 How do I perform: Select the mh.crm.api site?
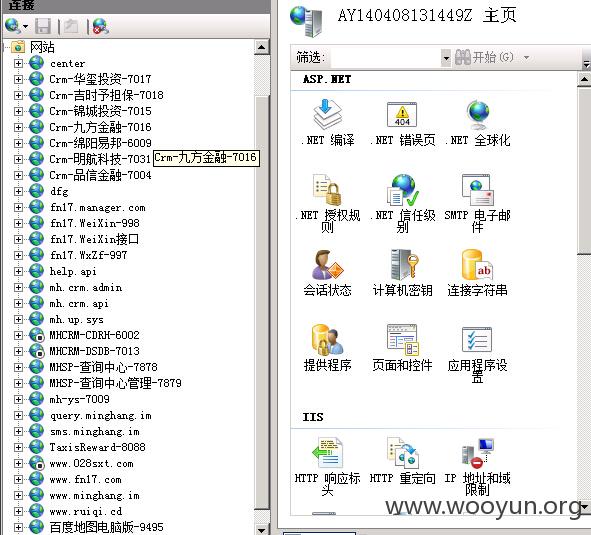coord(79,304)
